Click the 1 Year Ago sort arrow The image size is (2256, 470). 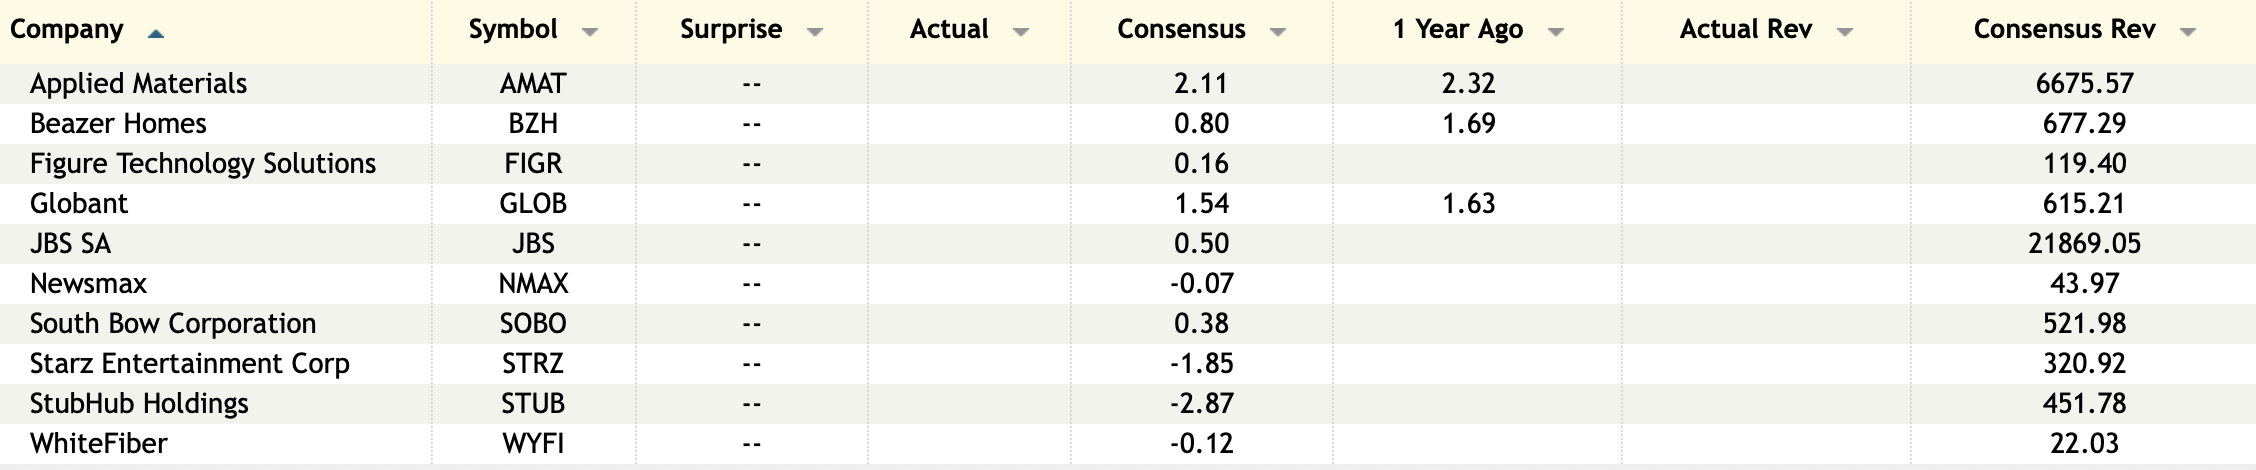[1555, 33]
